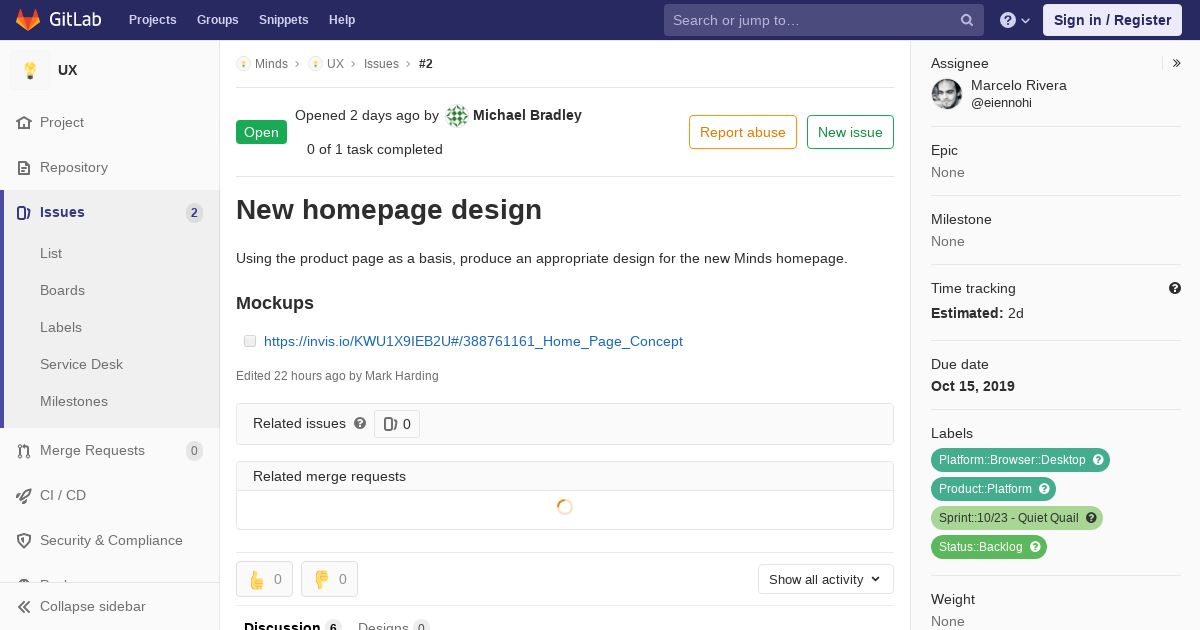Screen dimensions: 1200x630
Task: Click the Collapse sidebar double-chevron icon
Action: tap(24, 606)
